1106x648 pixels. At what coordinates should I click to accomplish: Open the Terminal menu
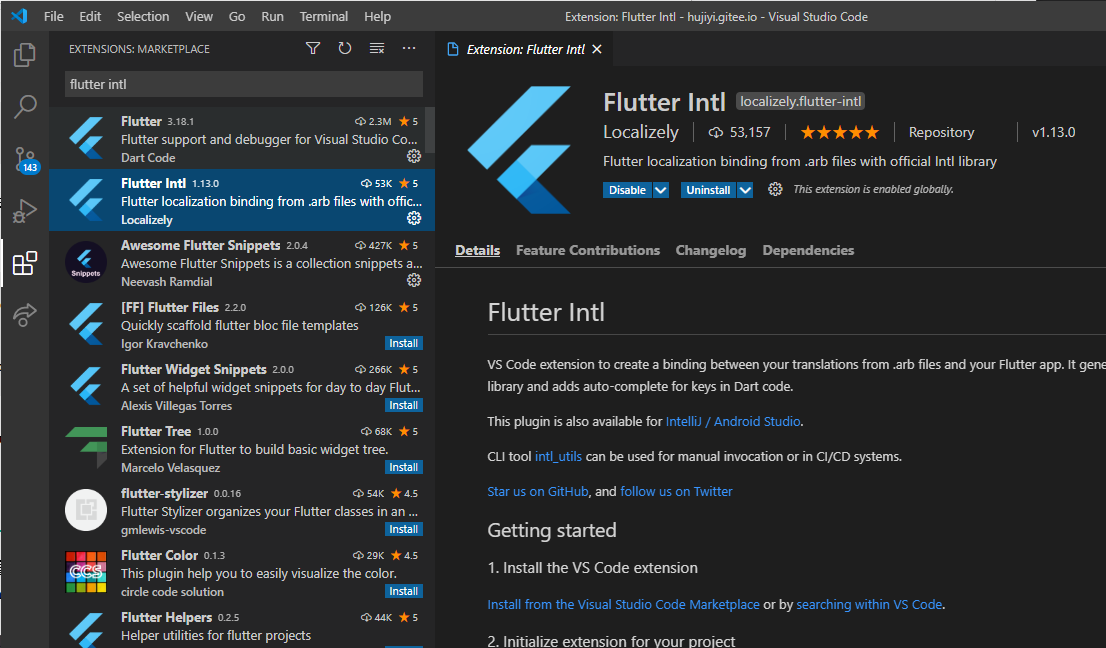324,16
